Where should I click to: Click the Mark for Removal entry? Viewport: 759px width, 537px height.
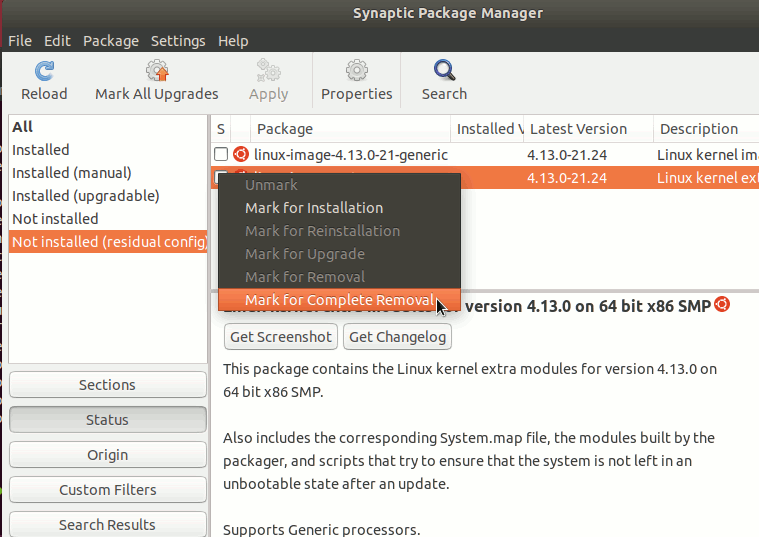[339, 277]
